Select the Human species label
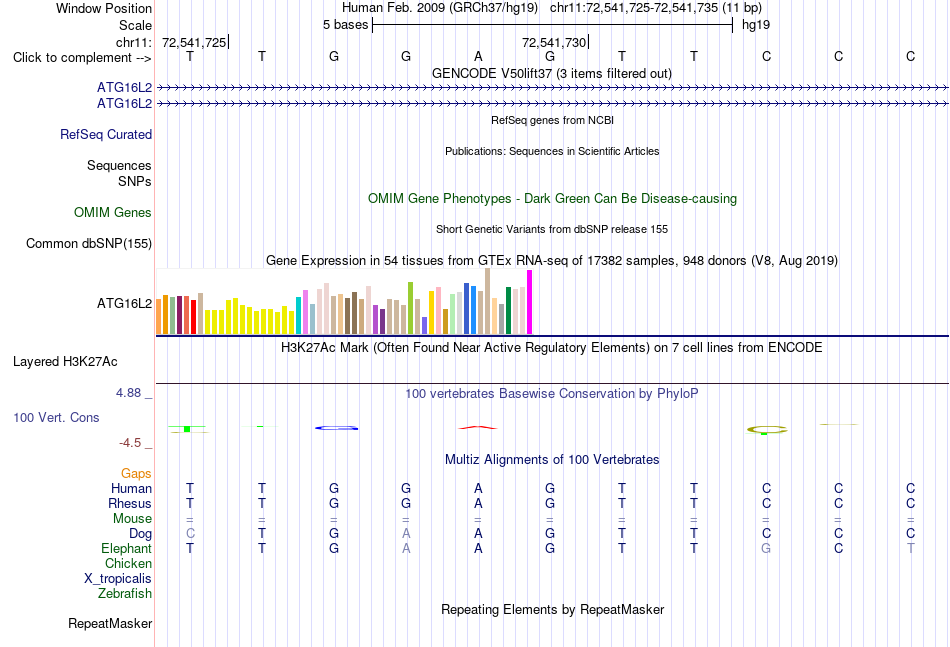950x647 pixels. point(131,488)
